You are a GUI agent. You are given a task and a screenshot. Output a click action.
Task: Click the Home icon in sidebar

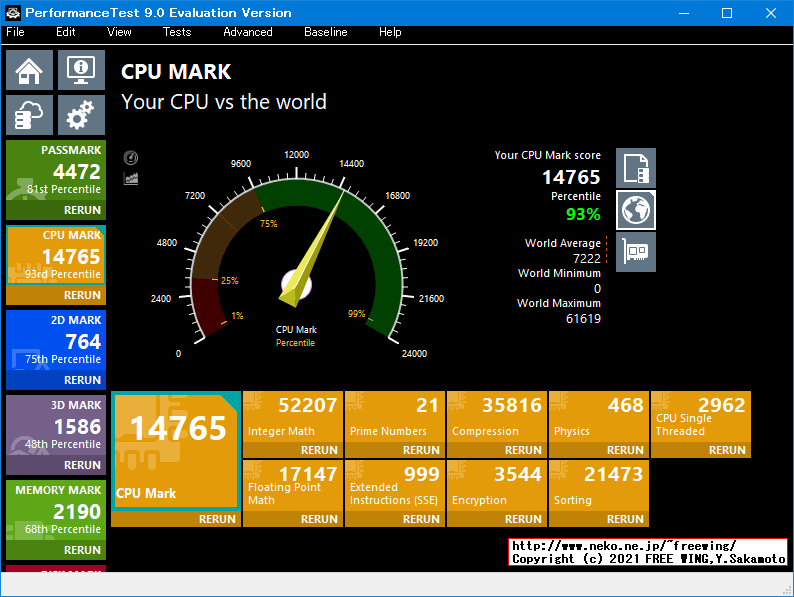[x=30, y=70]
